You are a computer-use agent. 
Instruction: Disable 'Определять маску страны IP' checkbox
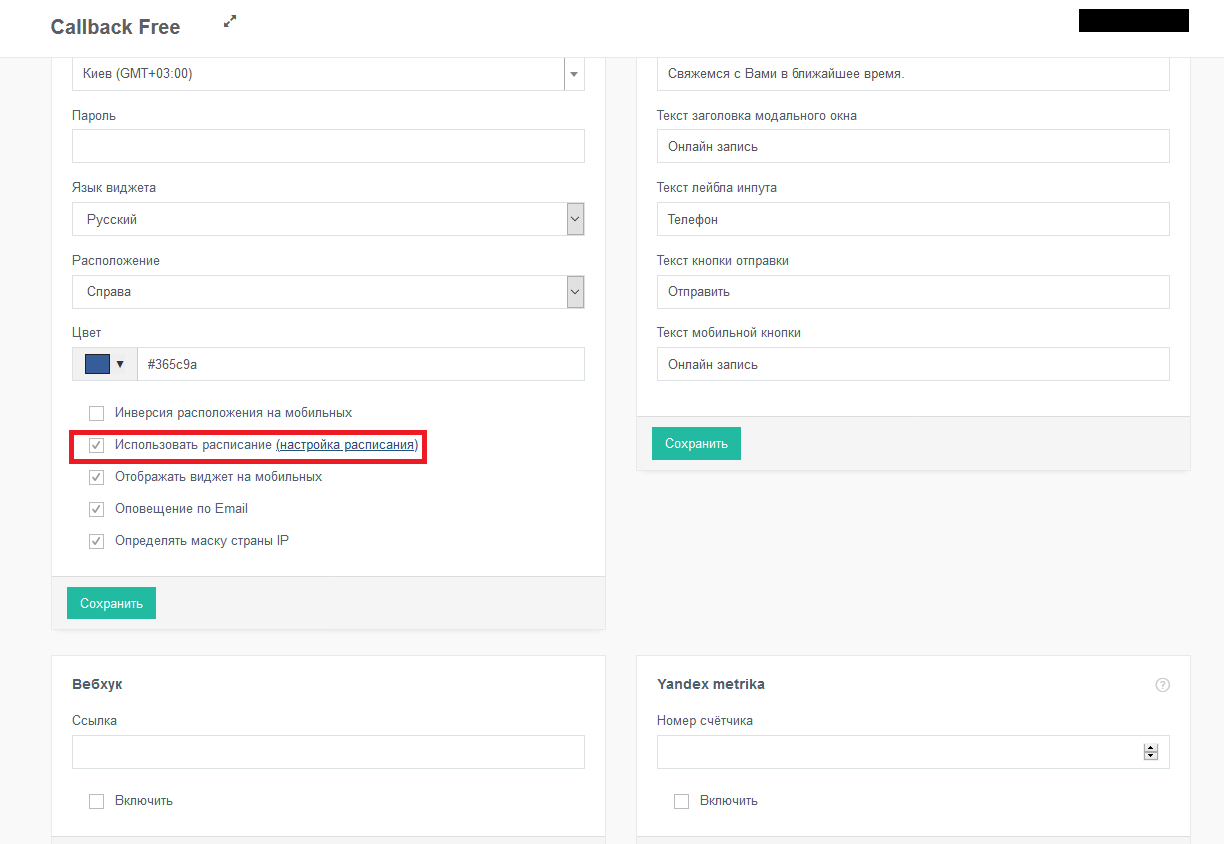click(x=97, y=541)
